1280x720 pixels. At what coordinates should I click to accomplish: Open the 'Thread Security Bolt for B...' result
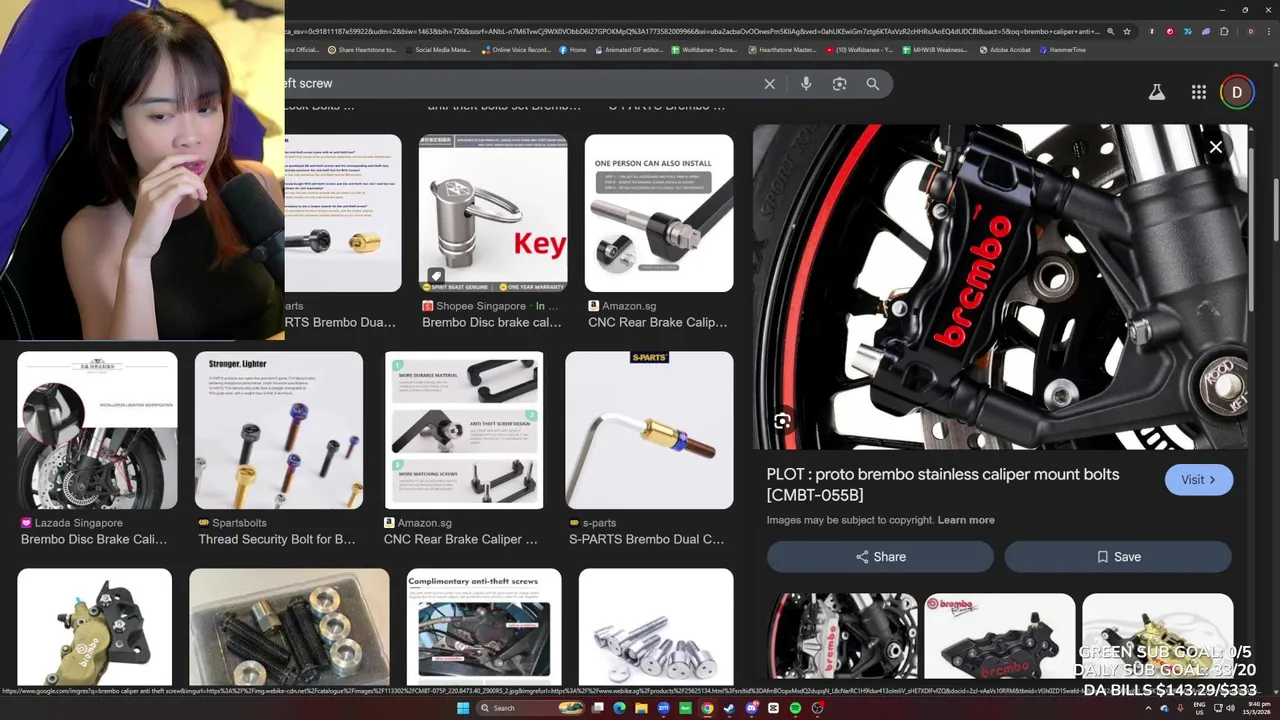[277, 539]
